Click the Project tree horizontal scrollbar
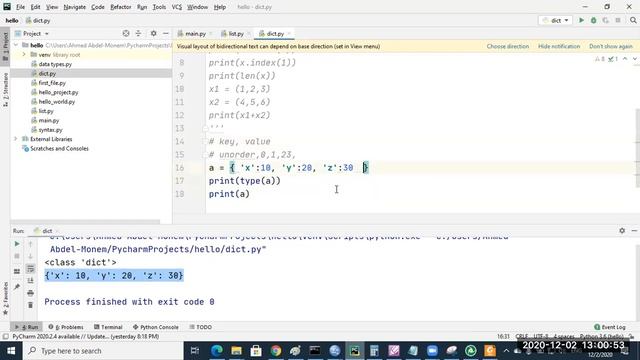The image size is (640, 360). point(85,222)
